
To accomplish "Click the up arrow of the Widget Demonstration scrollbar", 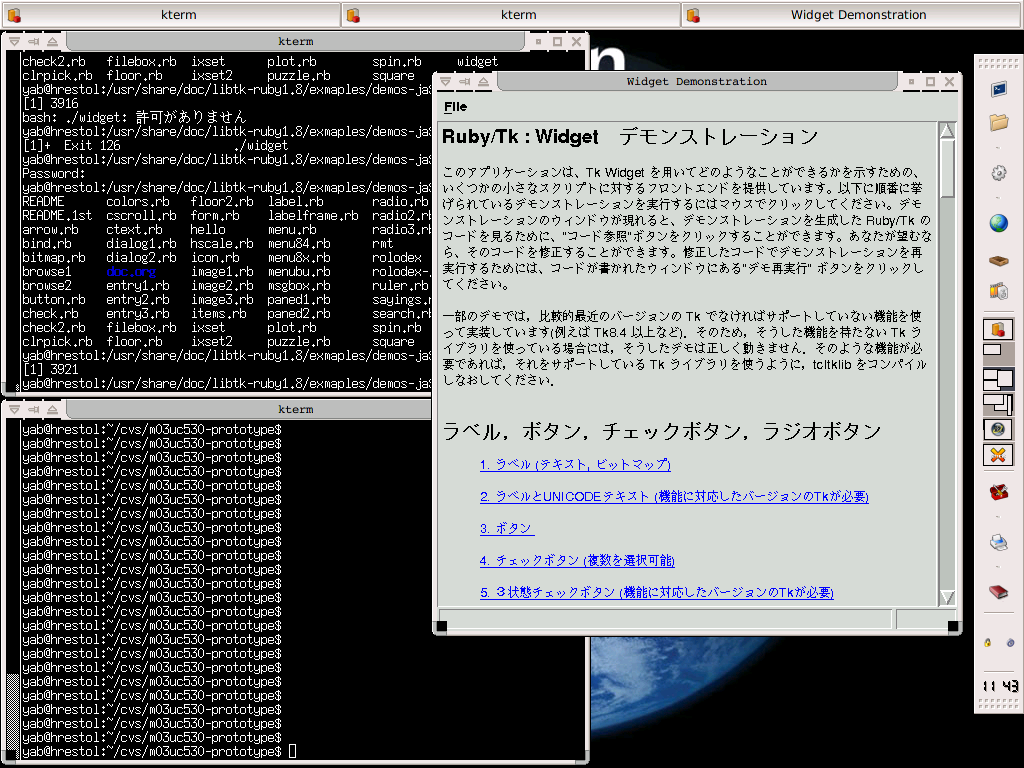I will (x=947, y=130).
